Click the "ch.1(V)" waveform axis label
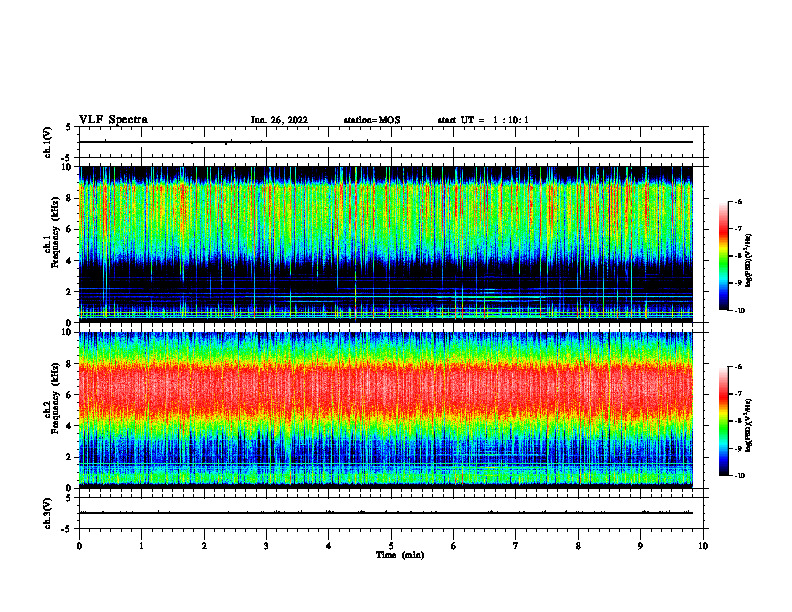 [x=48, y=142]
